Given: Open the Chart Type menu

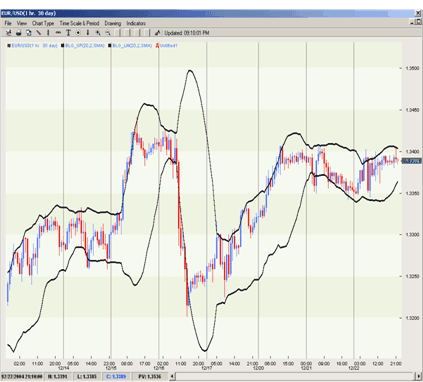Looking at the screenshot, I should coord(43,23).
